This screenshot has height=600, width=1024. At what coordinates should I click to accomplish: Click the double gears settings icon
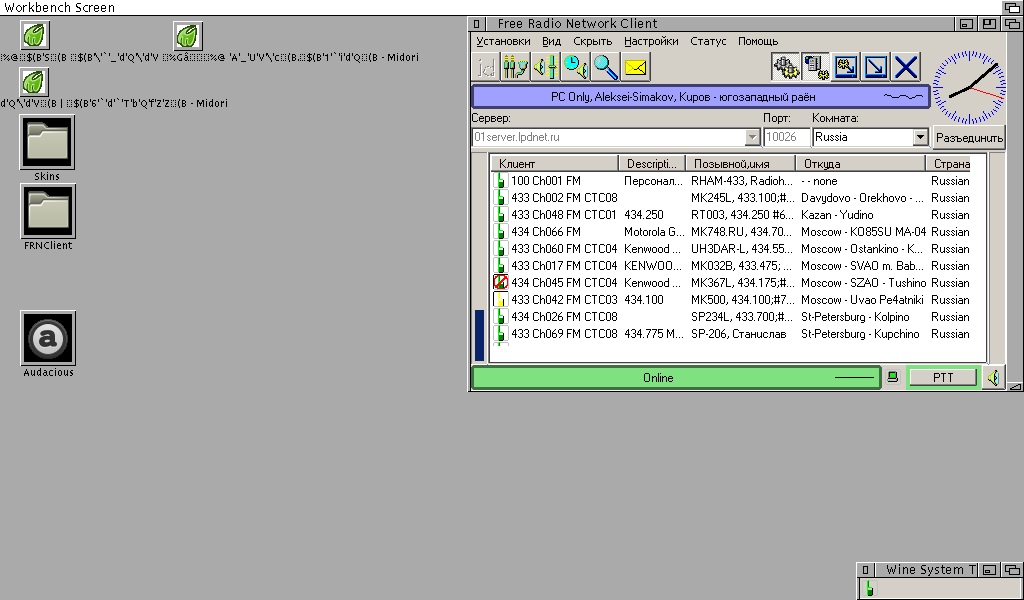[786, 67]
